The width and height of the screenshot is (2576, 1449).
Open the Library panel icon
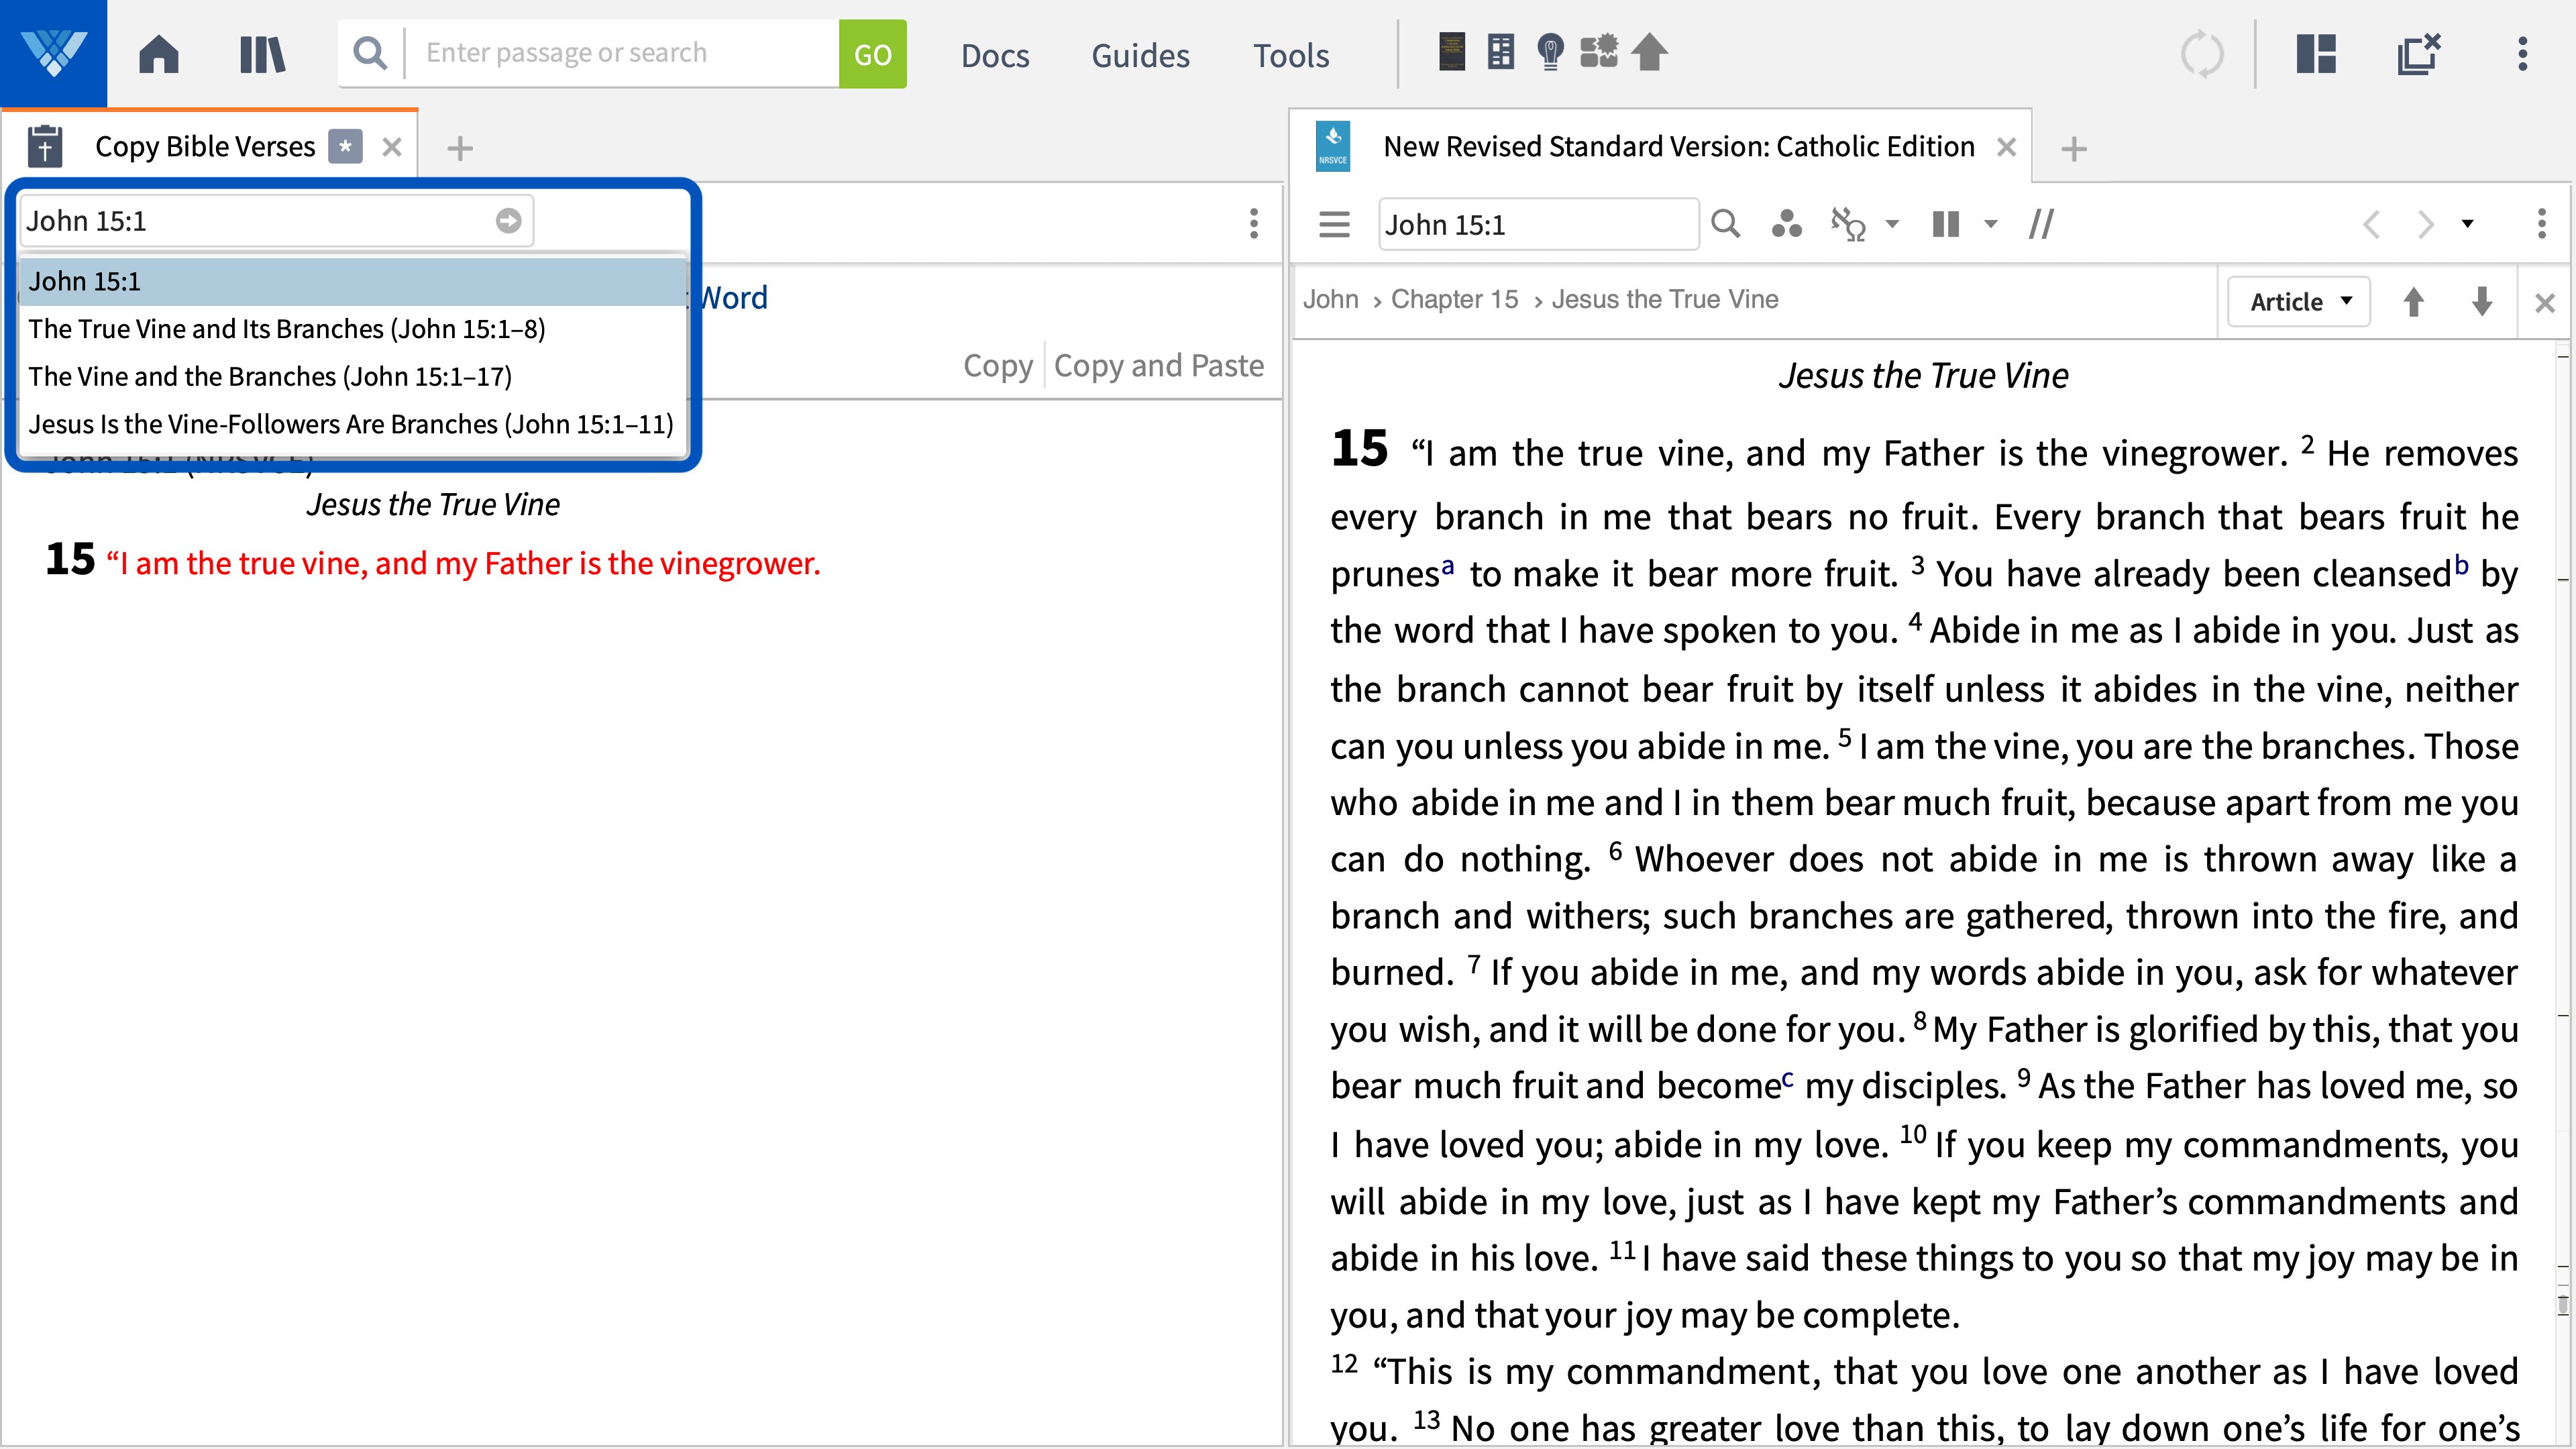pos(260,53)
